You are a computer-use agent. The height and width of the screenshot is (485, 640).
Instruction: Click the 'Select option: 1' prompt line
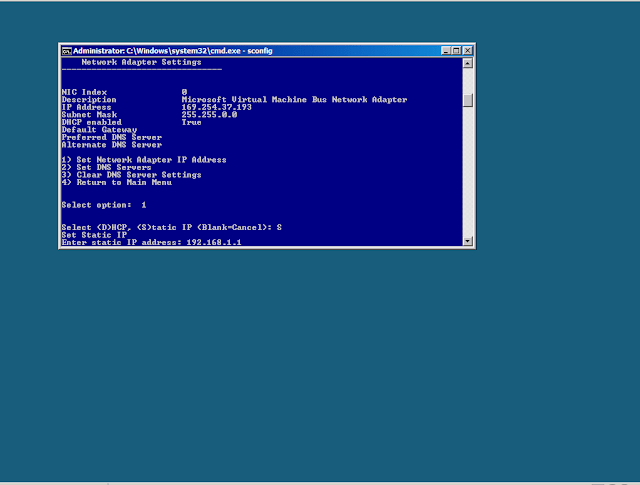pos(104,204)
